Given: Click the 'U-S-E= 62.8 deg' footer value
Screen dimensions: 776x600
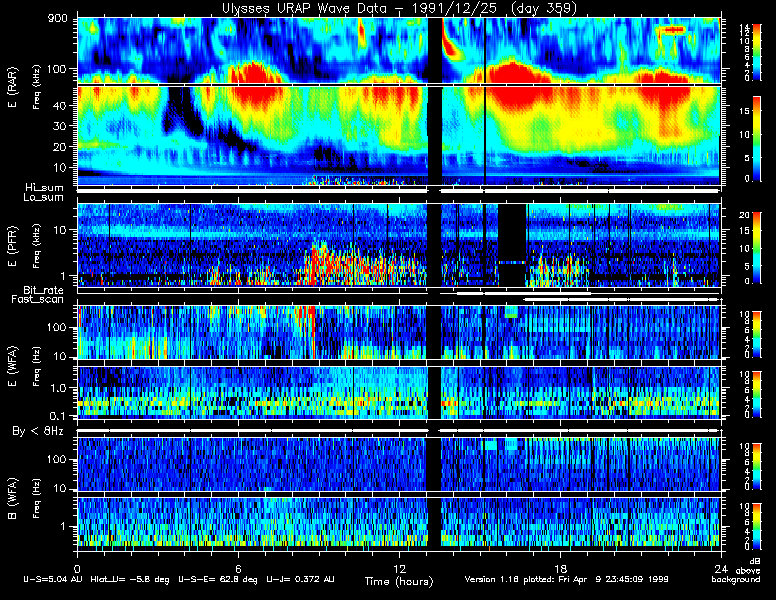Looking at the screenshot, I should click(218, 579).
